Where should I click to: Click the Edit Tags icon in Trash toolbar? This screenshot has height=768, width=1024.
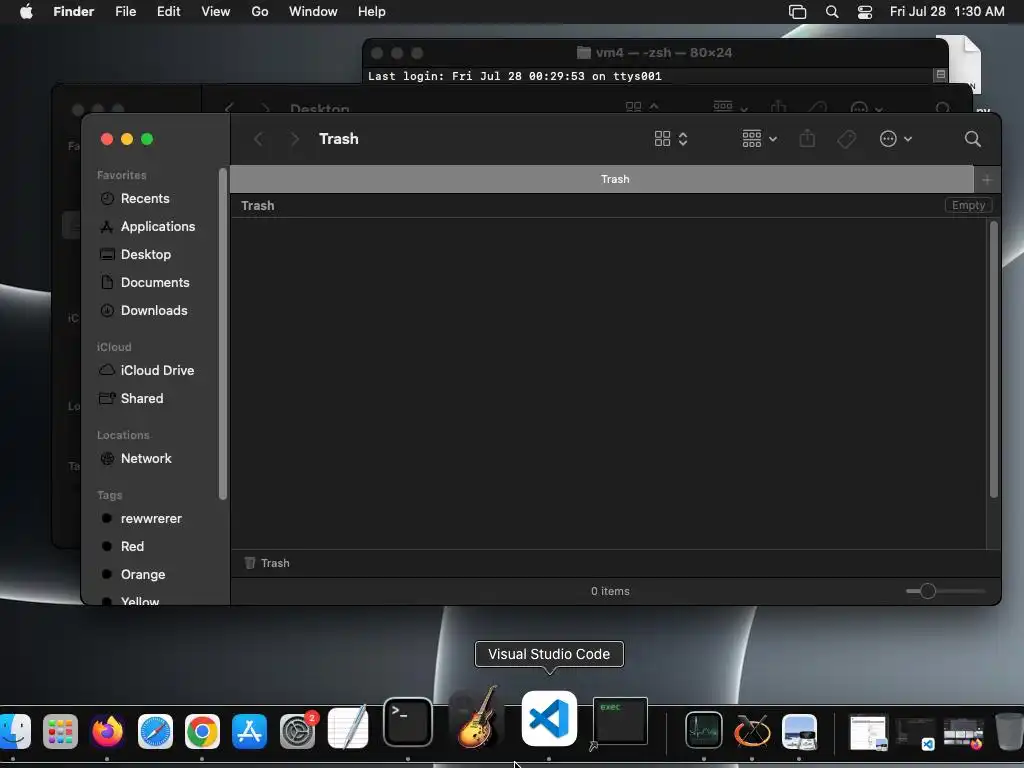point(846,139)
